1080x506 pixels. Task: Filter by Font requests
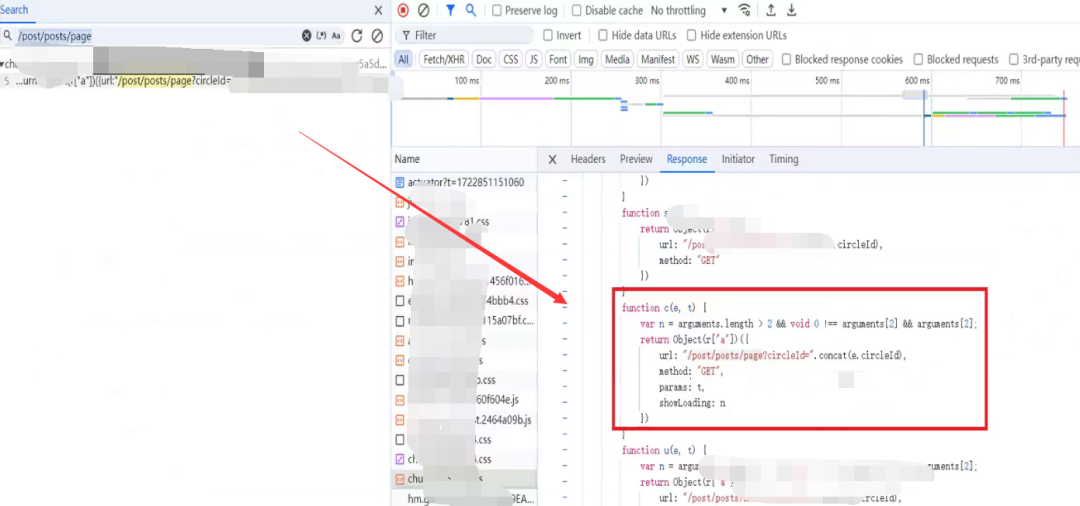click(558, 60)
